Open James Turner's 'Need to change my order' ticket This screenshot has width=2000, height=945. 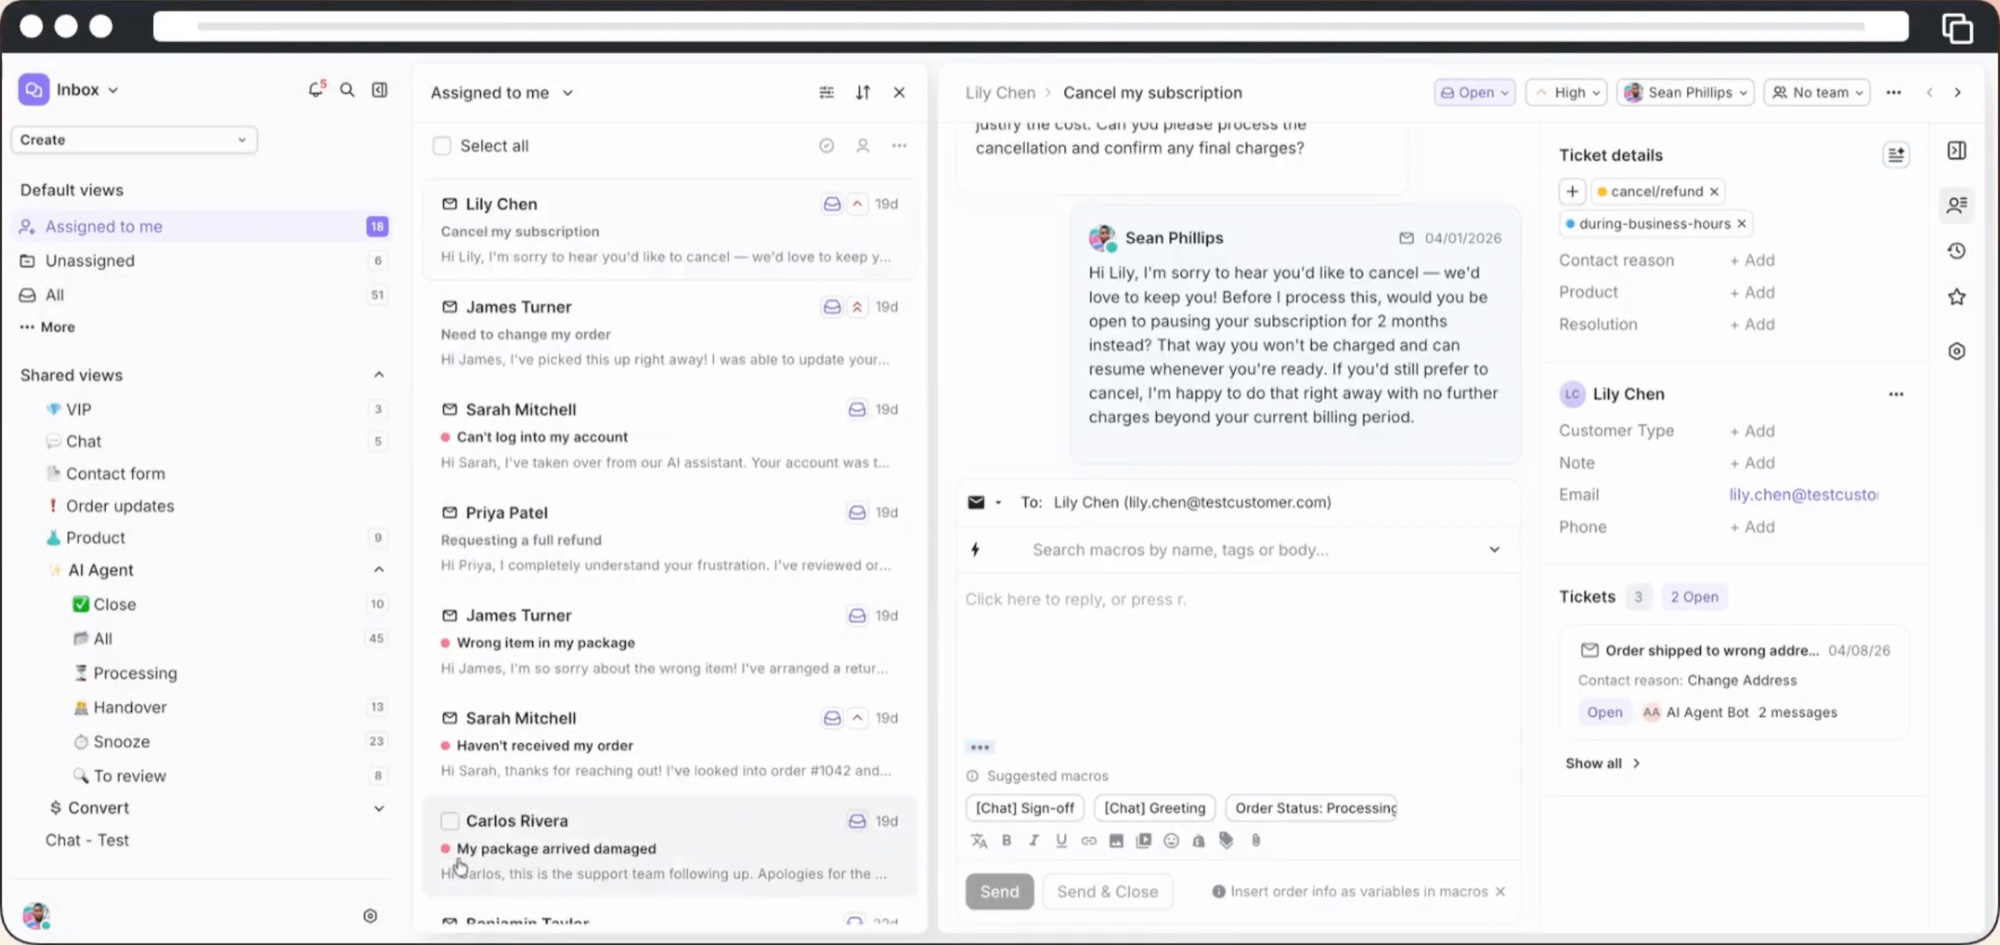(668, 333)
